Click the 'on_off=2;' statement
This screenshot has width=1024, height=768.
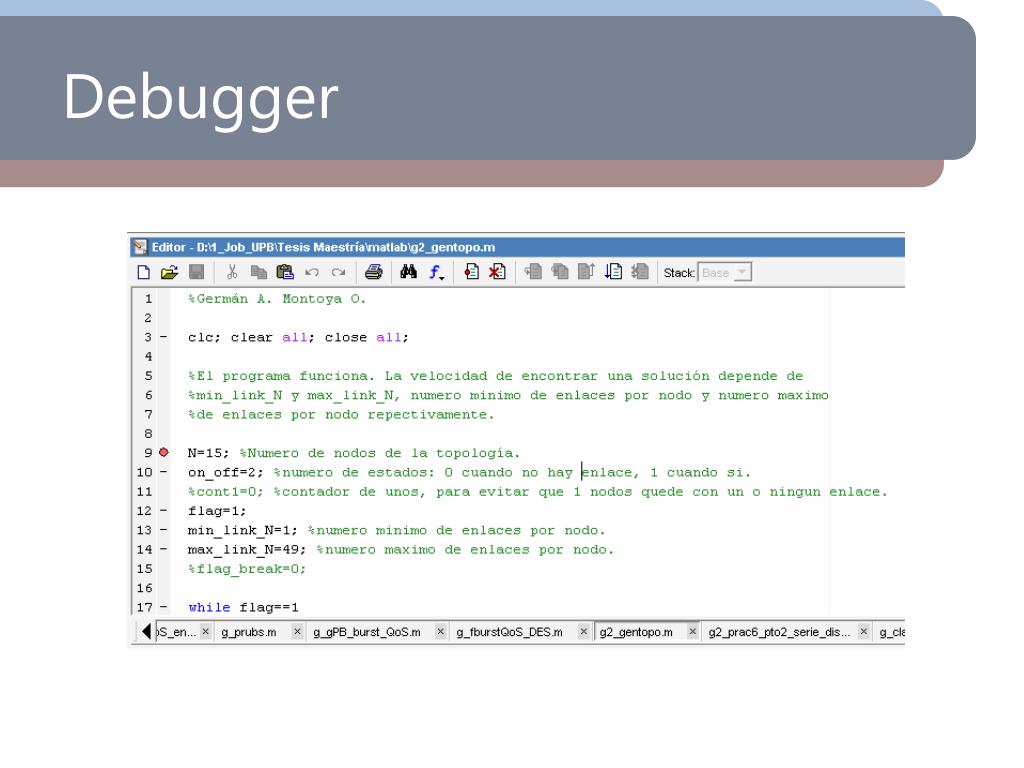225,472
